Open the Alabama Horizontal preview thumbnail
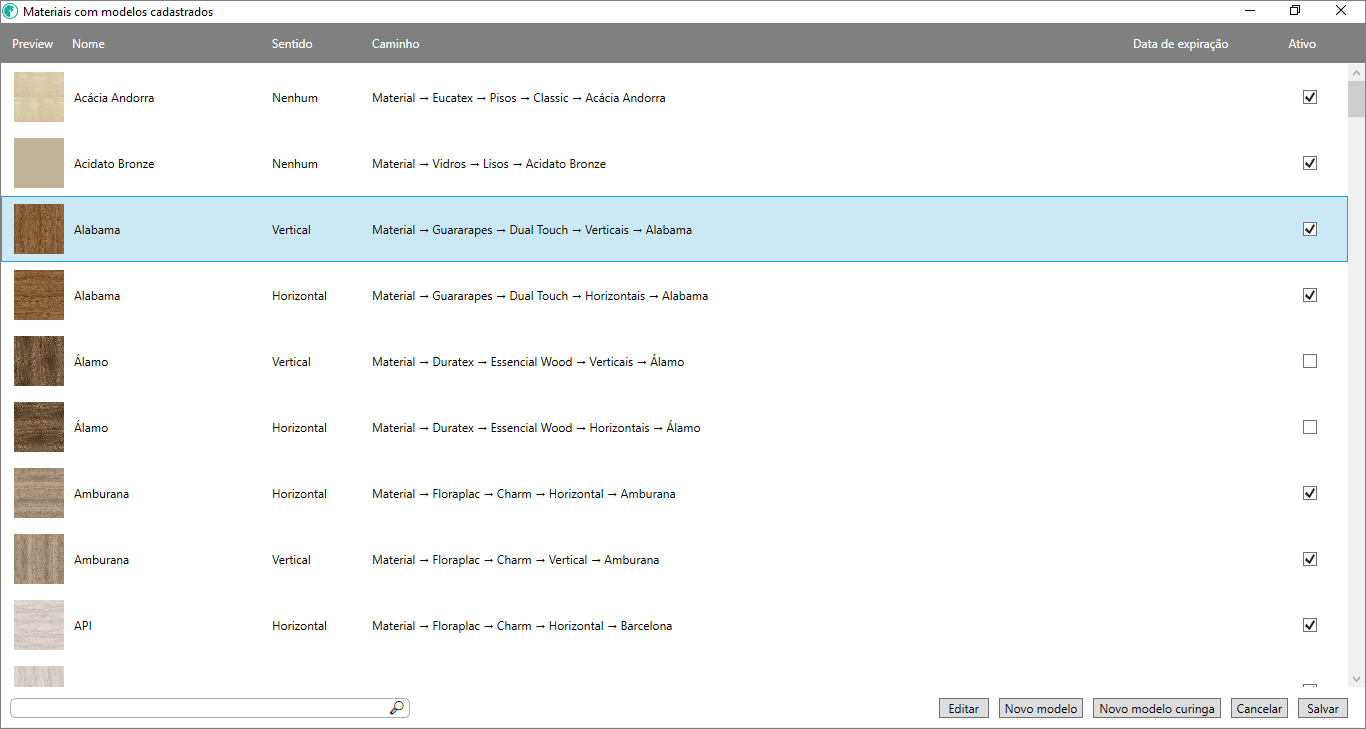This screenshot has width=1366, height=729. pyautogui.click(x=39, y=296)
